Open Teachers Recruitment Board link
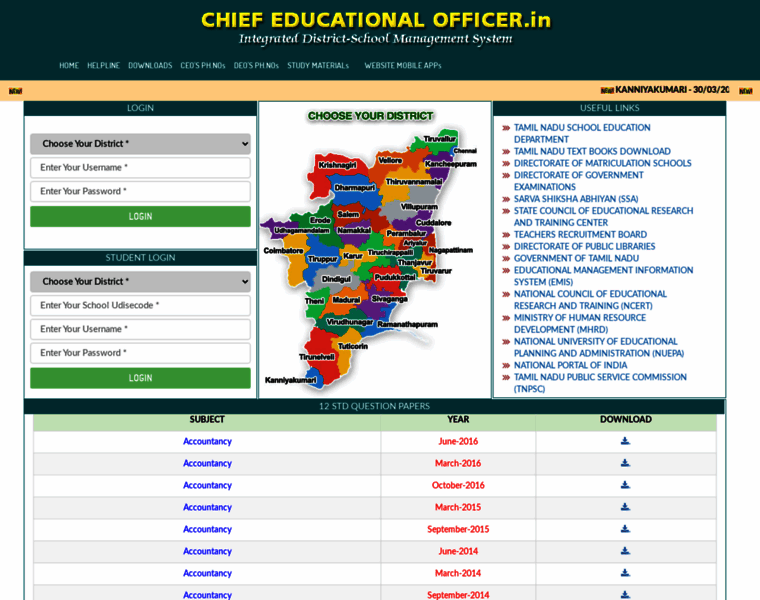This screenshot has height=600, width=760. (x=580, y=235)
